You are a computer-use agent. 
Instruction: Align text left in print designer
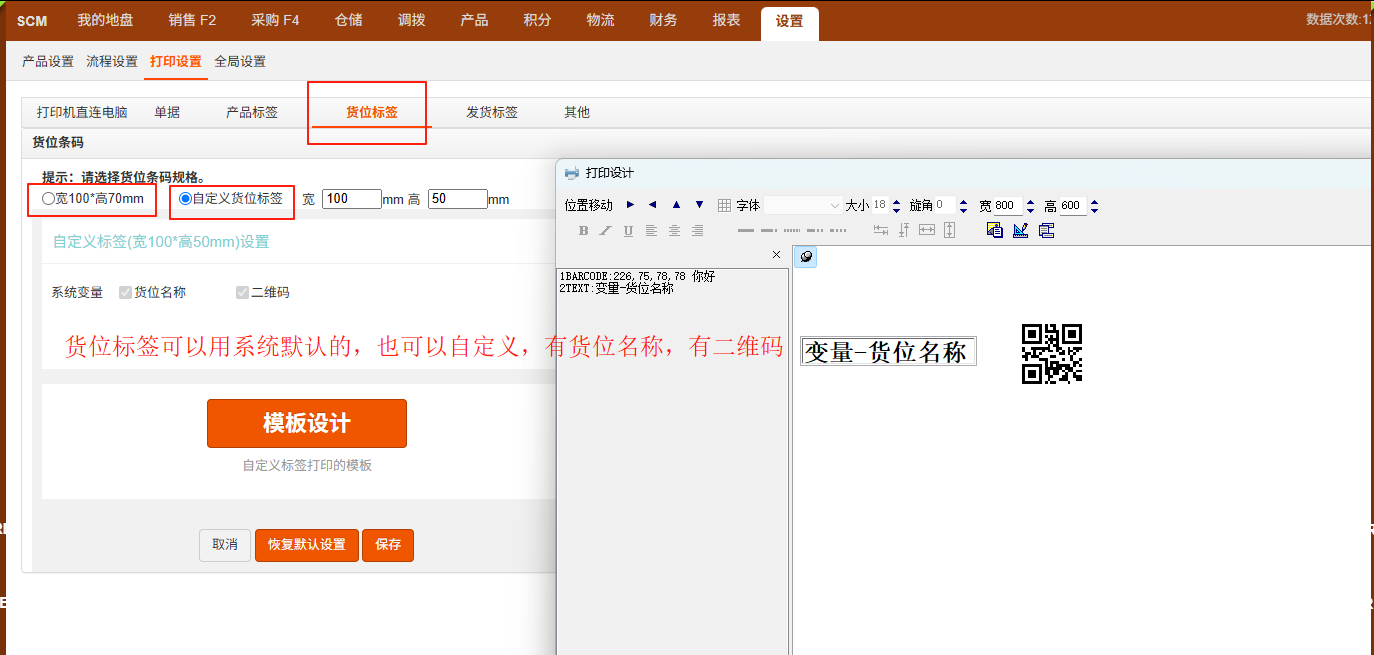tap(651, 231)
